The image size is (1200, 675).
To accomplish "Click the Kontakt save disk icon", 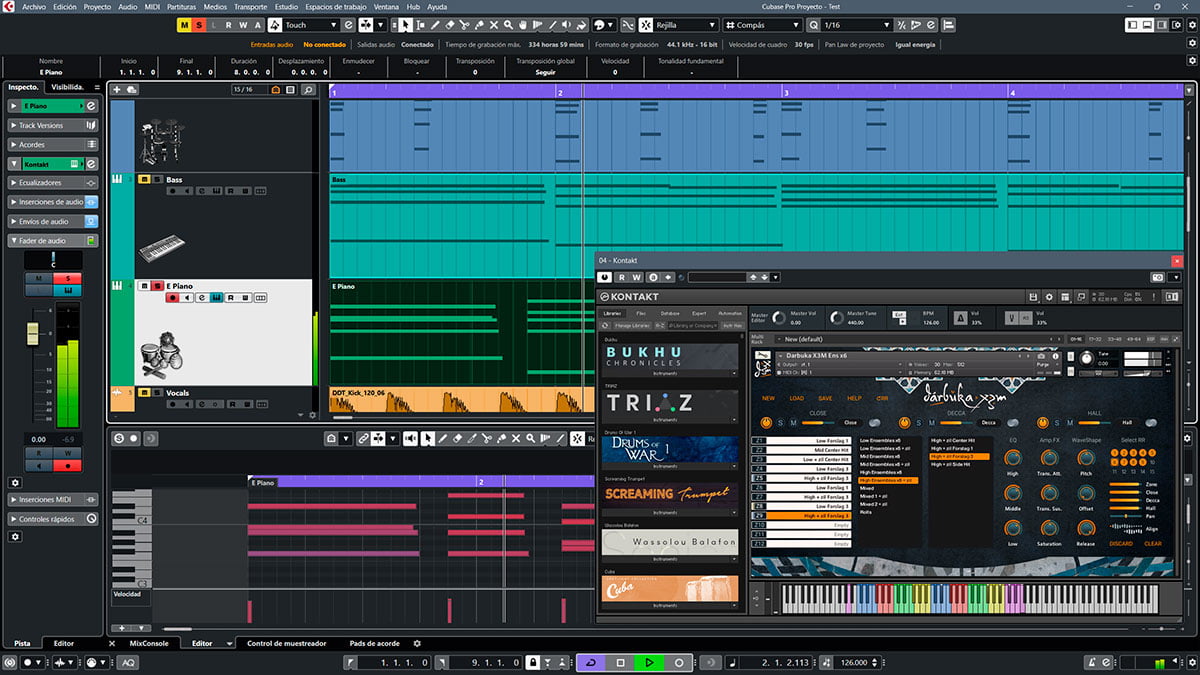I will pos(1033,297).
